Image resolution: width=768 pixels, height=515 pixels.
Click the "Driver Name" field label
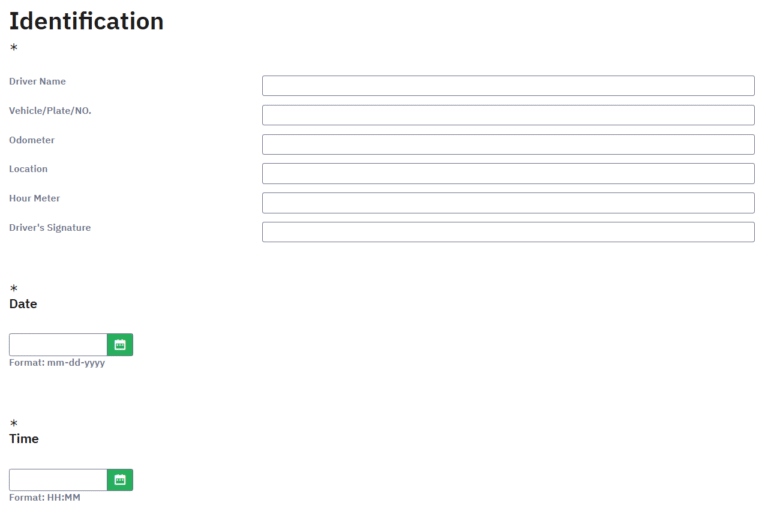pos(38,81)
